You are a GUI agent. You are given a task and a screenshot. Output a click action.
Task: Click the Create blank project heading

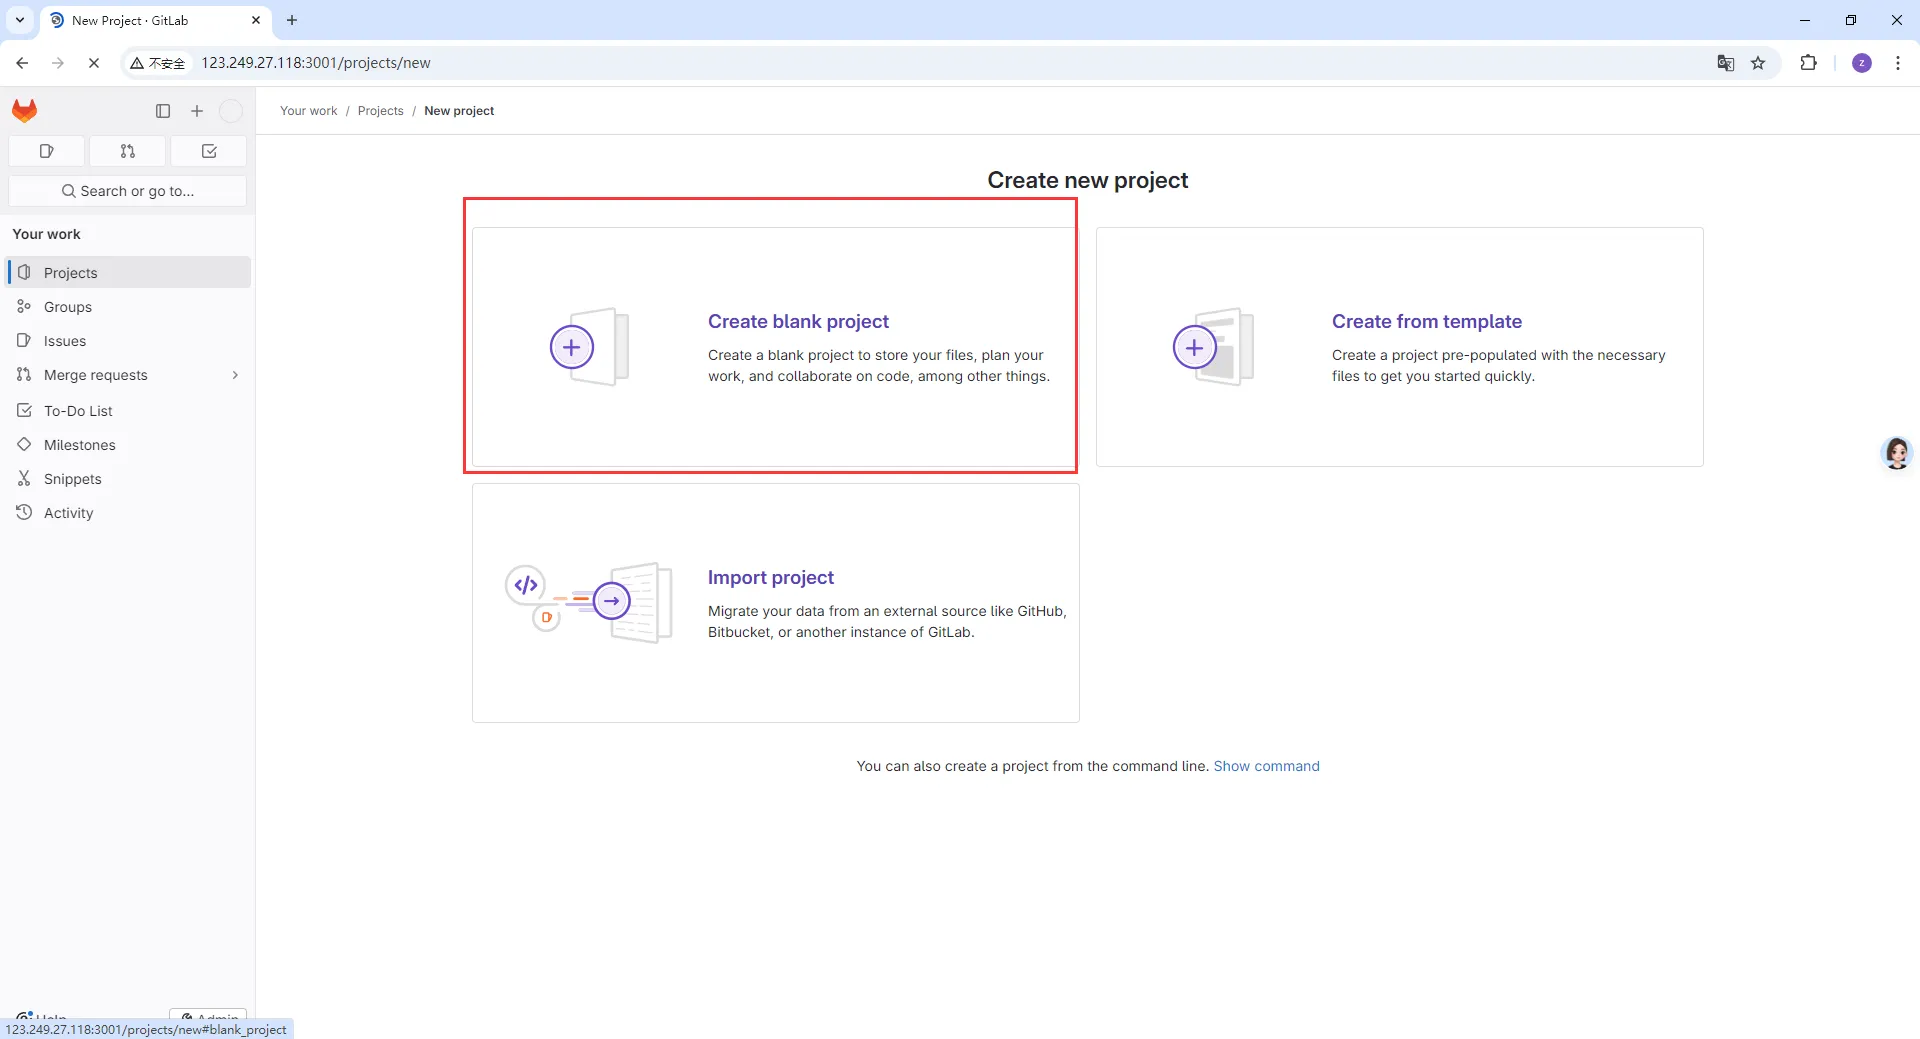798,321
